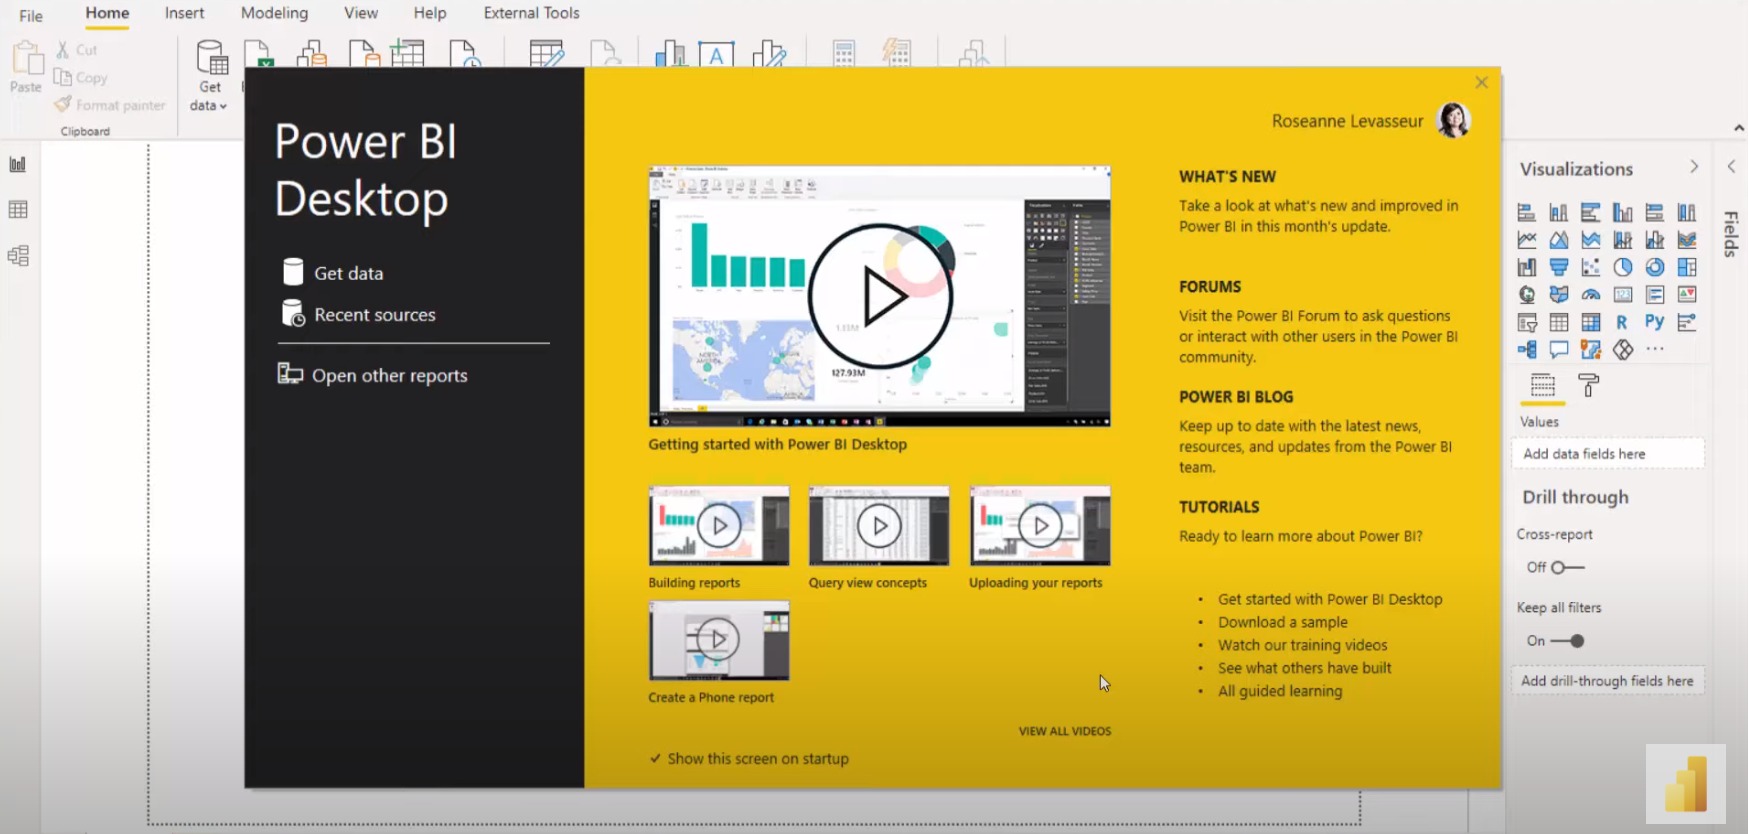
Task: Toggle the Keep all filters switch
Action: [x=1567, y=641]
